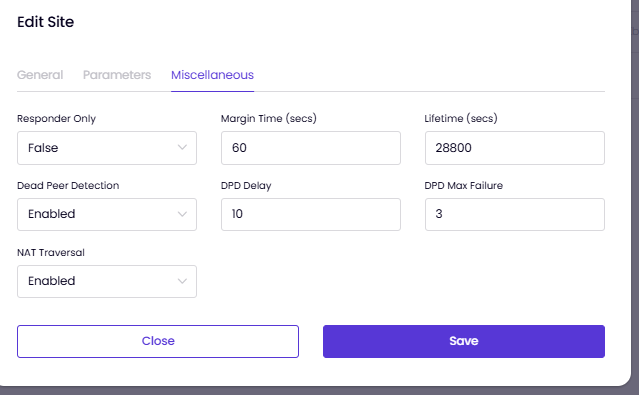Select the Miscellaneous tab
The height and width of the screenshot is (395, 639).
click(212, 75)
